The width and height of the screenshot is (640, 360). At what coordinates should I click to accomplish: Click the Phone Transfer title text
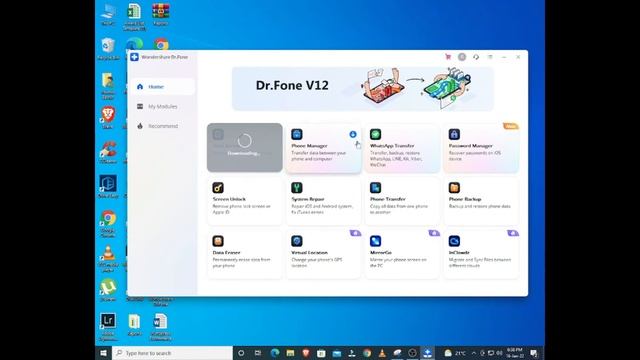[x=388, y=199]
